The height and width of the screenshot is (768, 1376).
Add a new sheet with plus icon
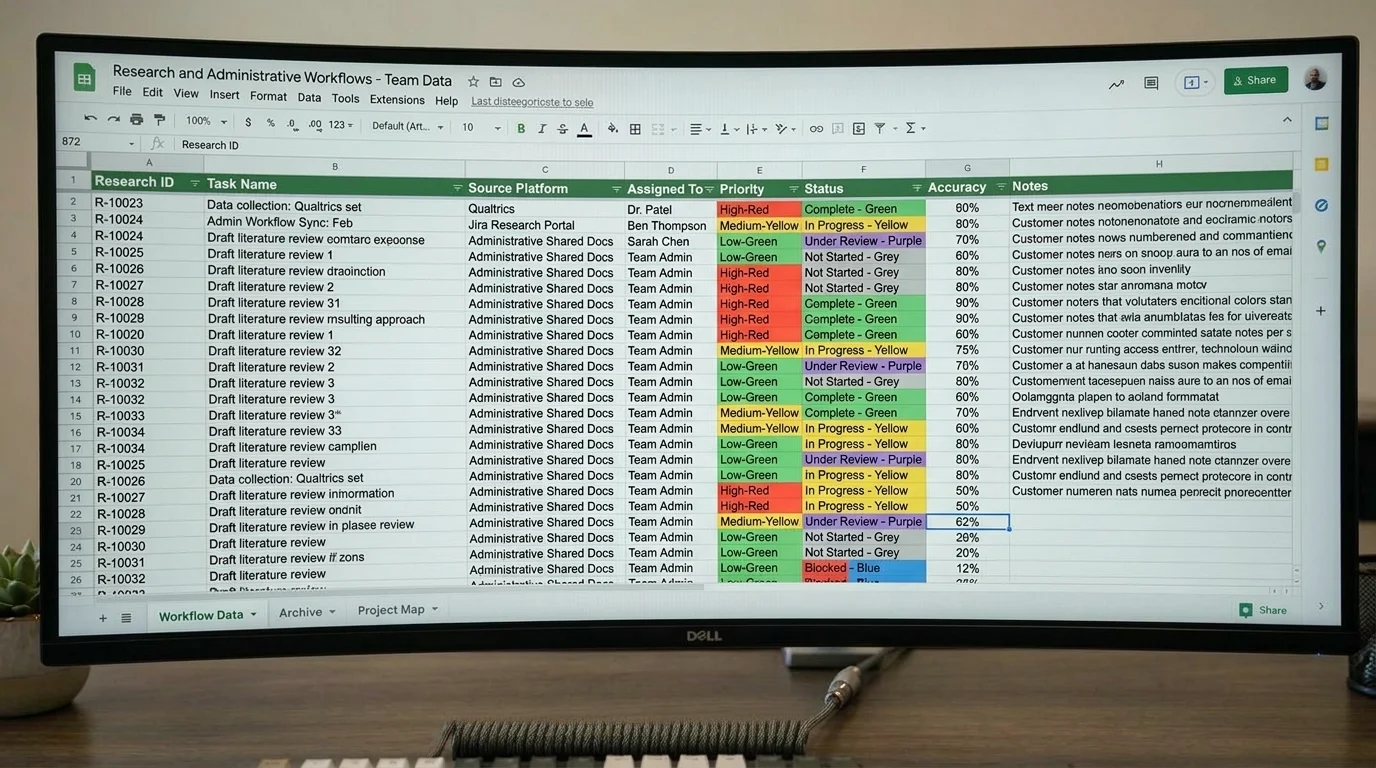tap(102, 618)
